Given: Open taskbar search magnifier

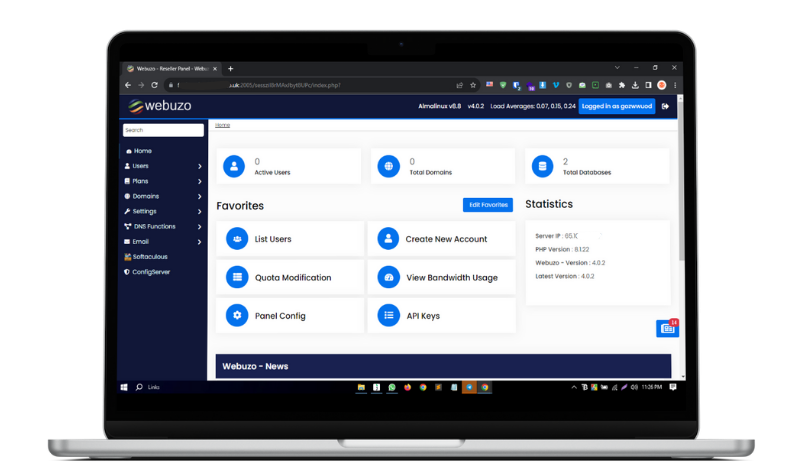Looking at the screenshot, I should tap(139, 387).
